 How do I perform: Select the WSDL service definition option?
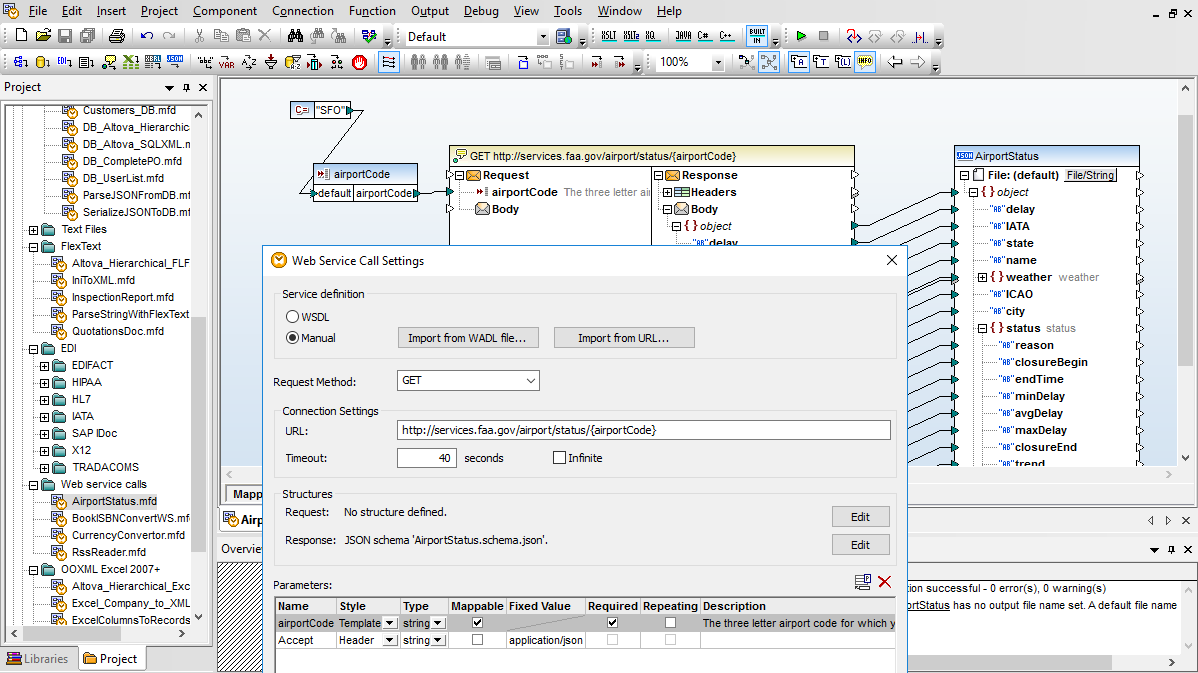[x=293, y=316]
